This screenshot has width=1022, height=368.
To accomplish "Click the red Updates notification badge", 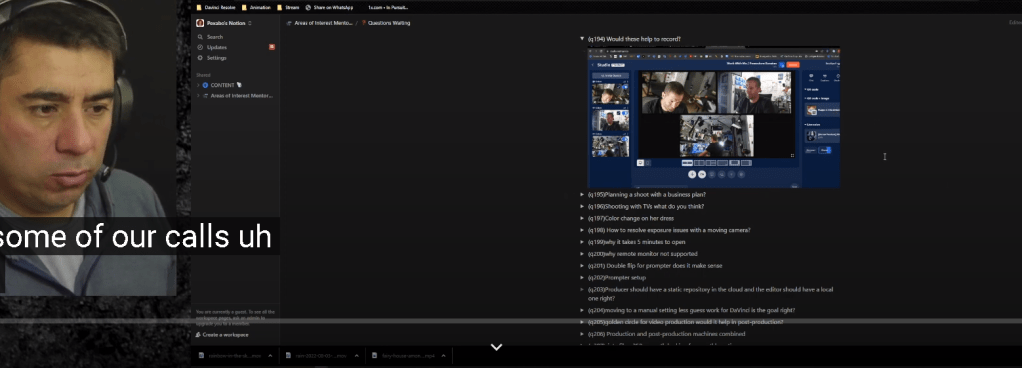I will [x=272, y=47].
